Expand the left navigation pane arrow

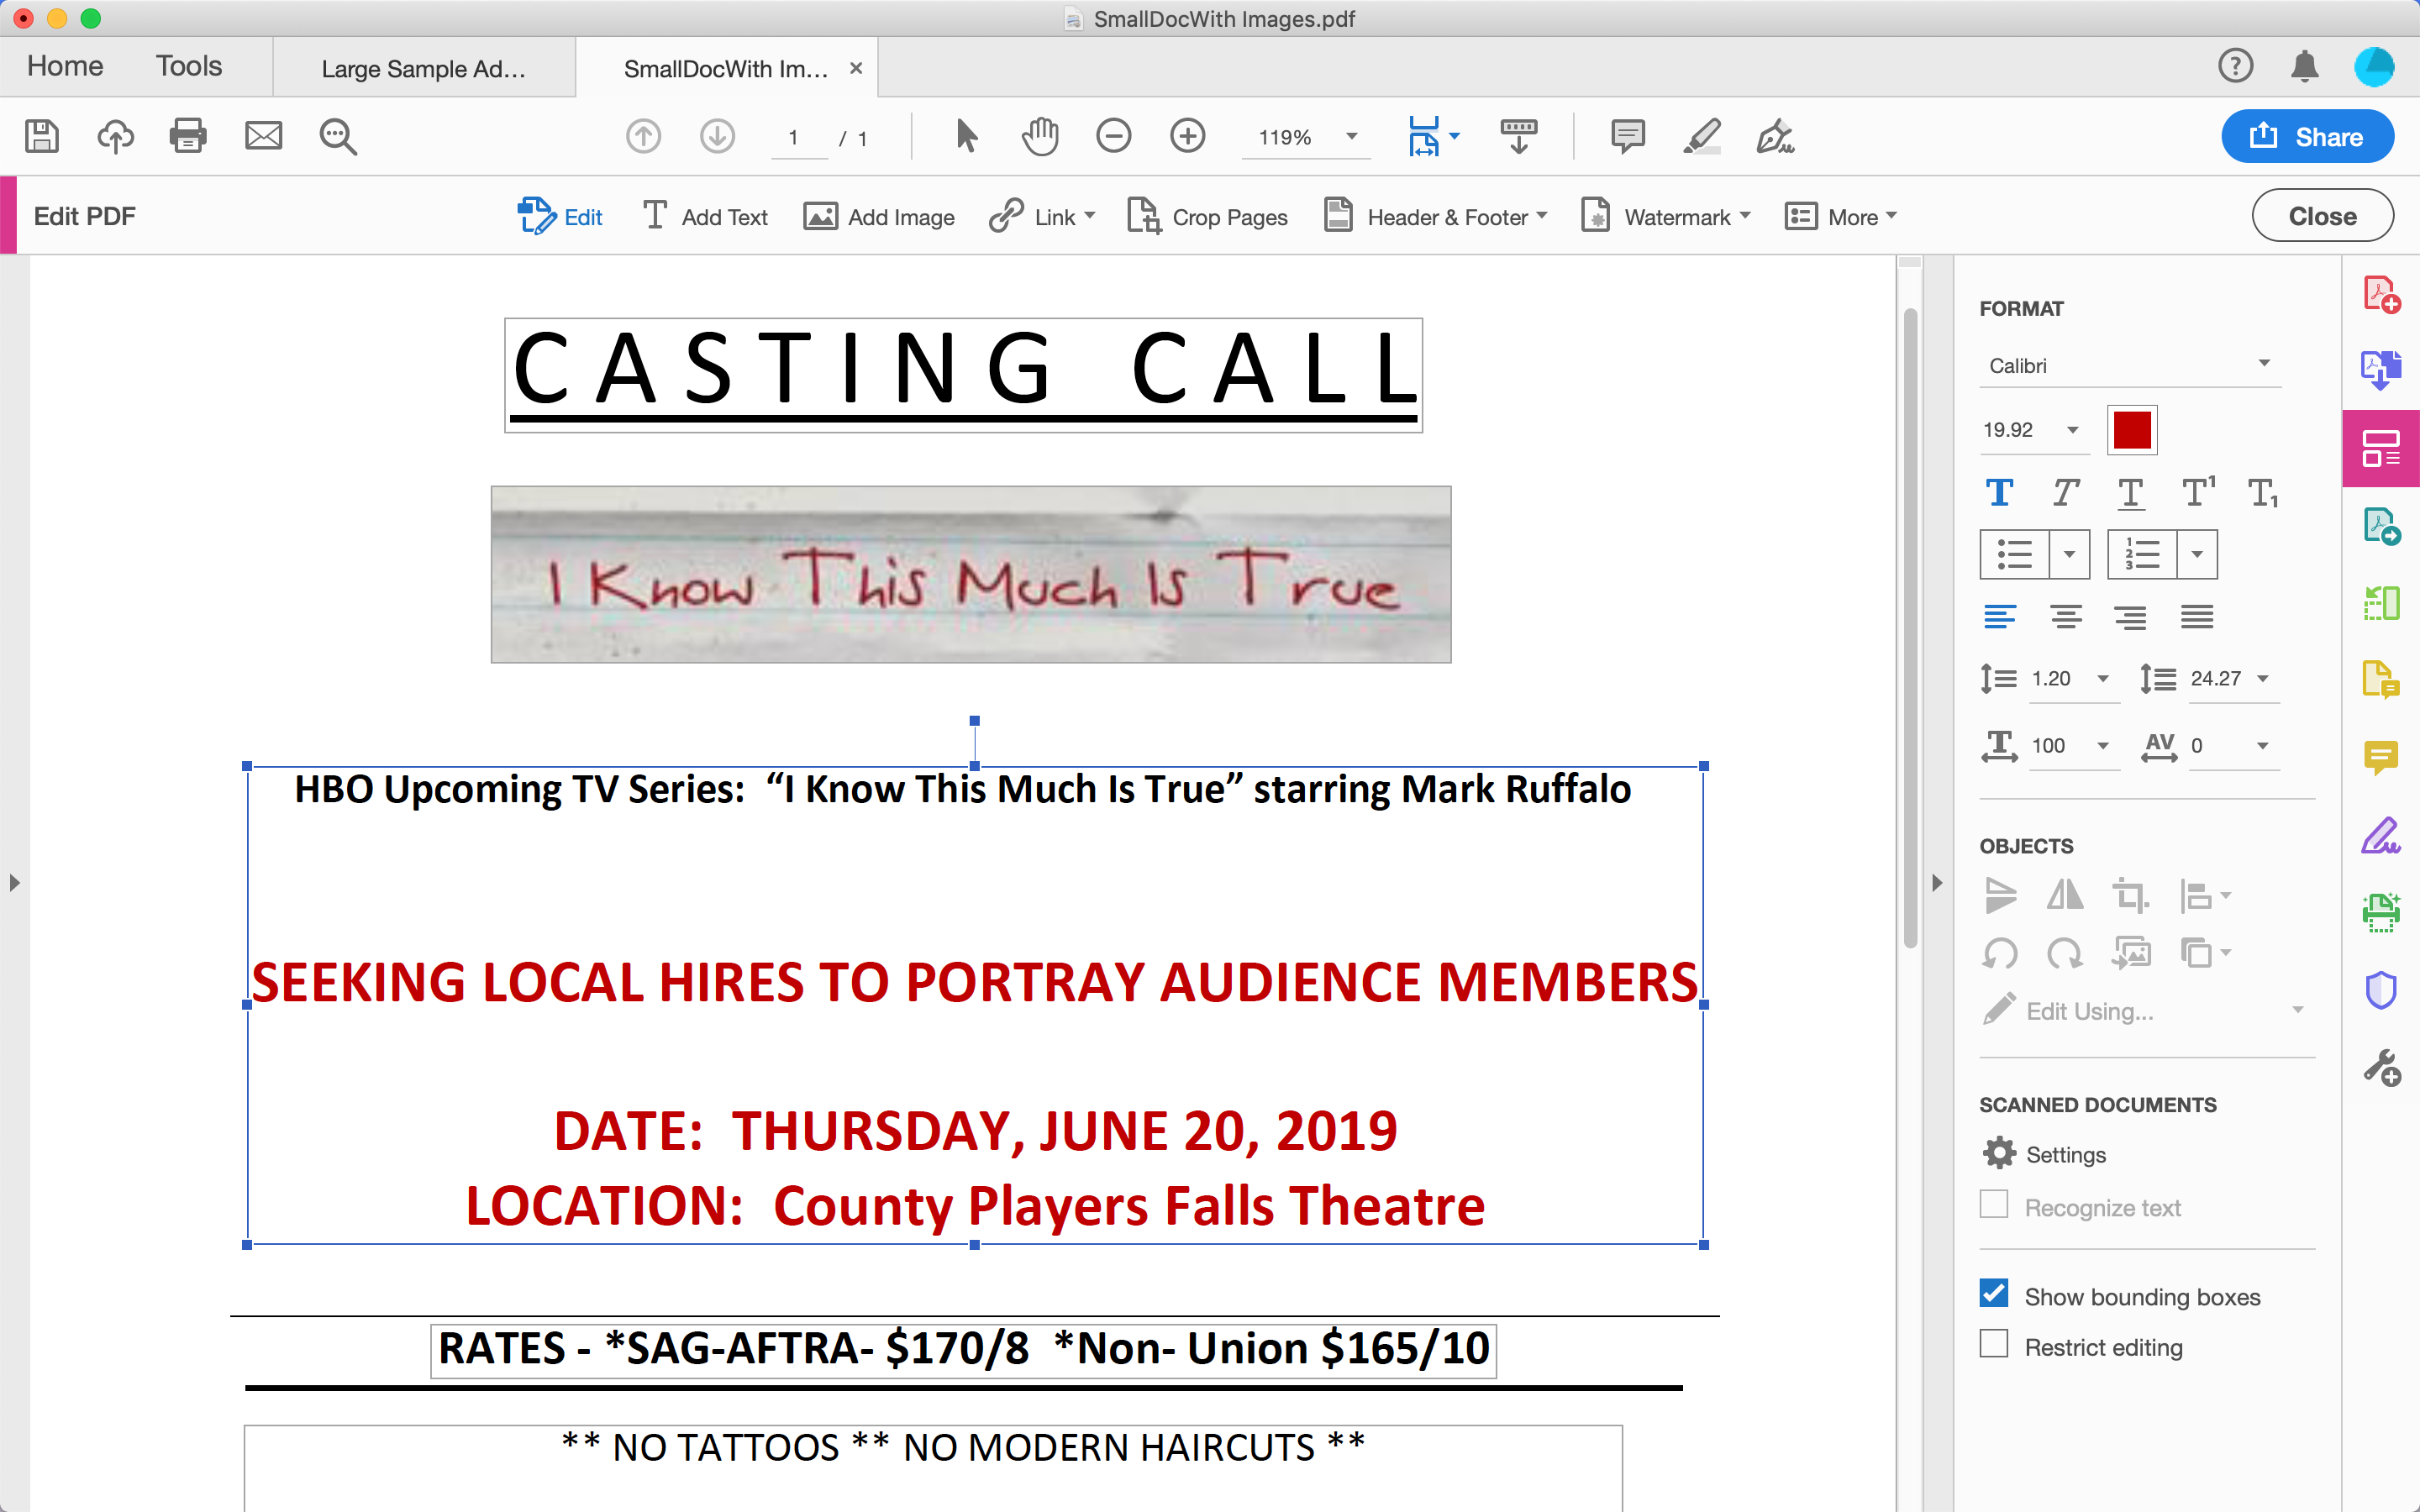(x=14, y=883)
